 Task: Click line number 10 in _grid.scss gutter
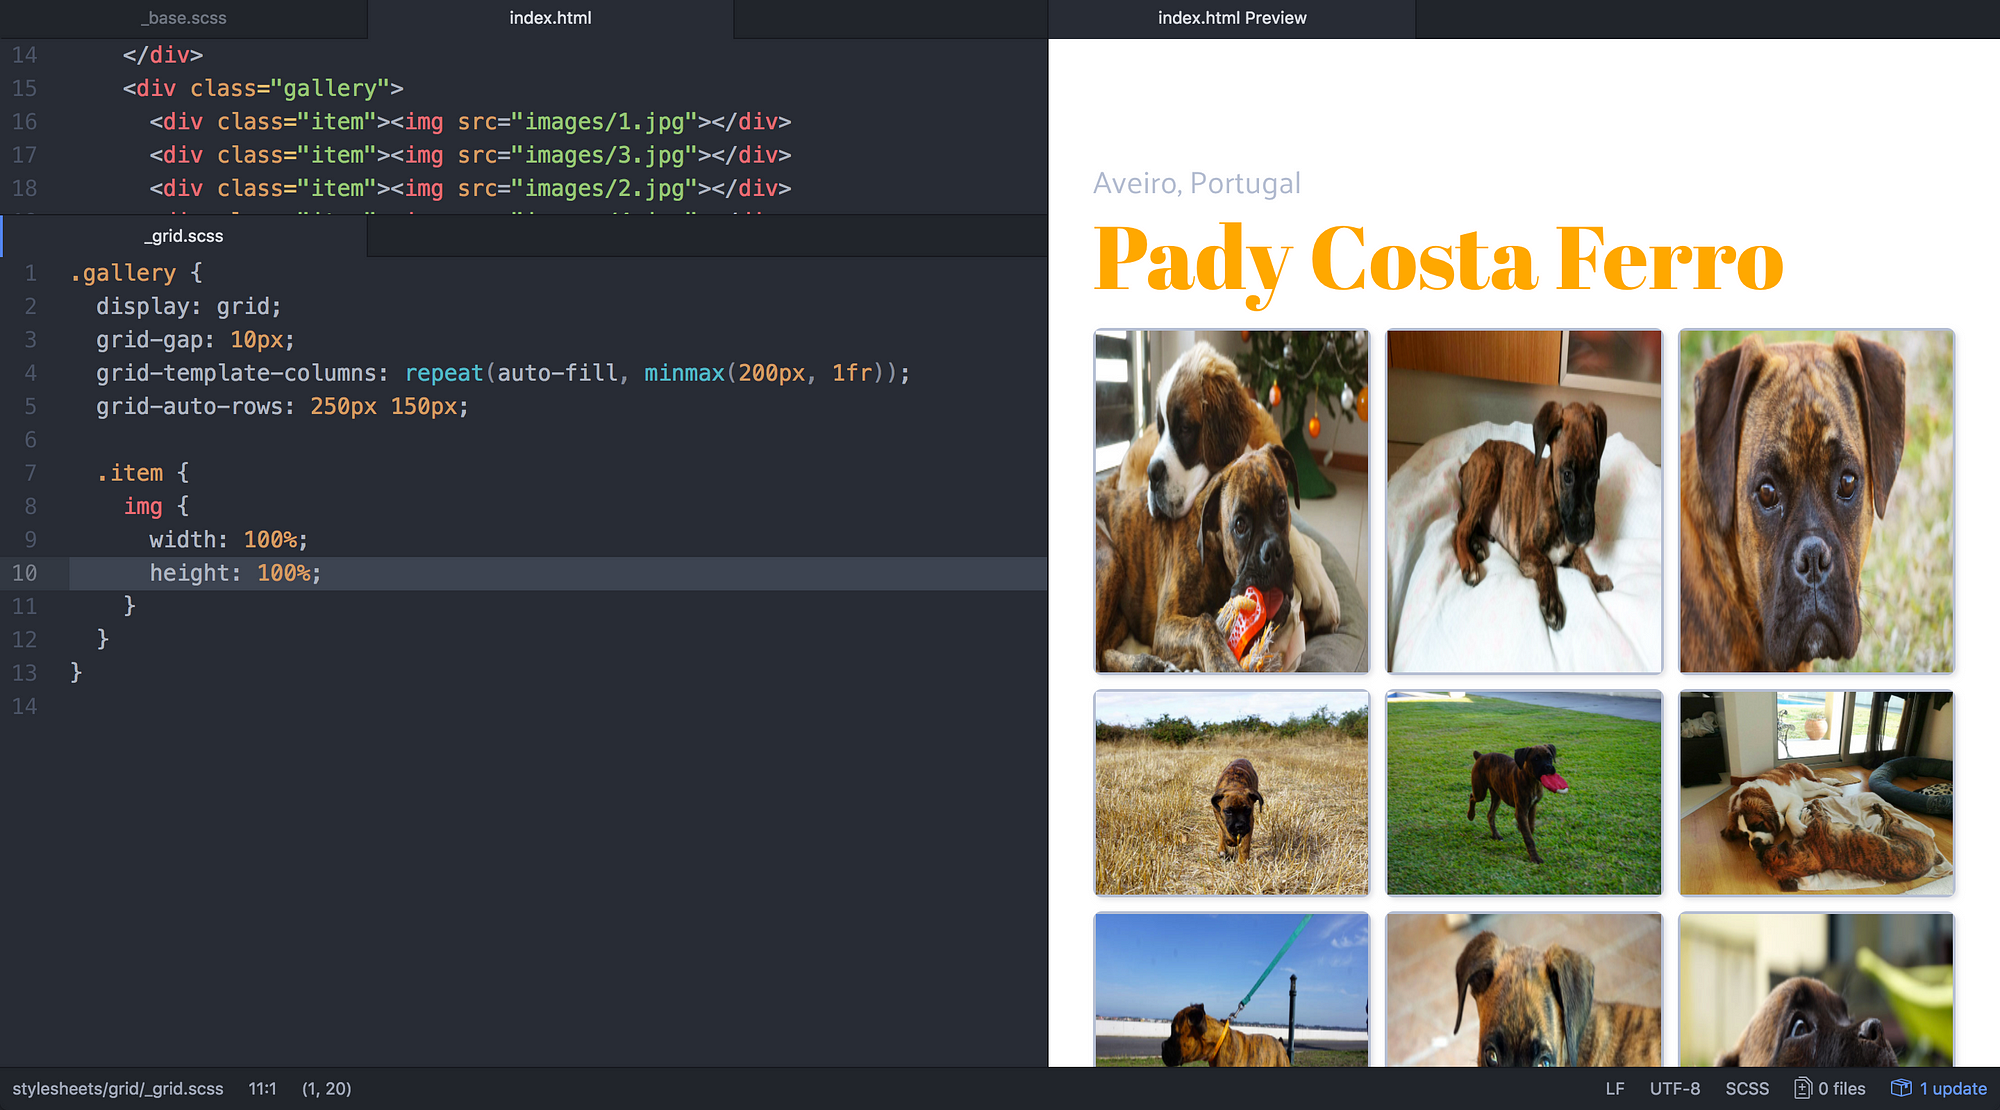tap(25, 573)
